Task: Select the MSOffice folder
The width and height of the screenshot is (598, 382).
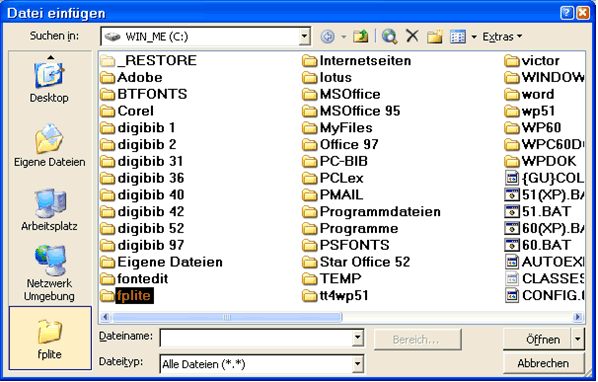Action: tap(341, 94)
